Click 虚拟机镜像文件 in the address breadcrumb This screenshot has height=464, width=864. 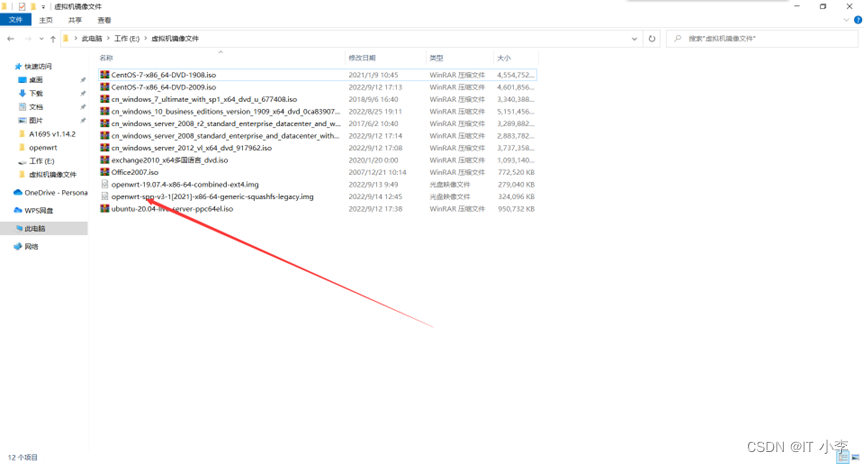[x=175, y=39]
